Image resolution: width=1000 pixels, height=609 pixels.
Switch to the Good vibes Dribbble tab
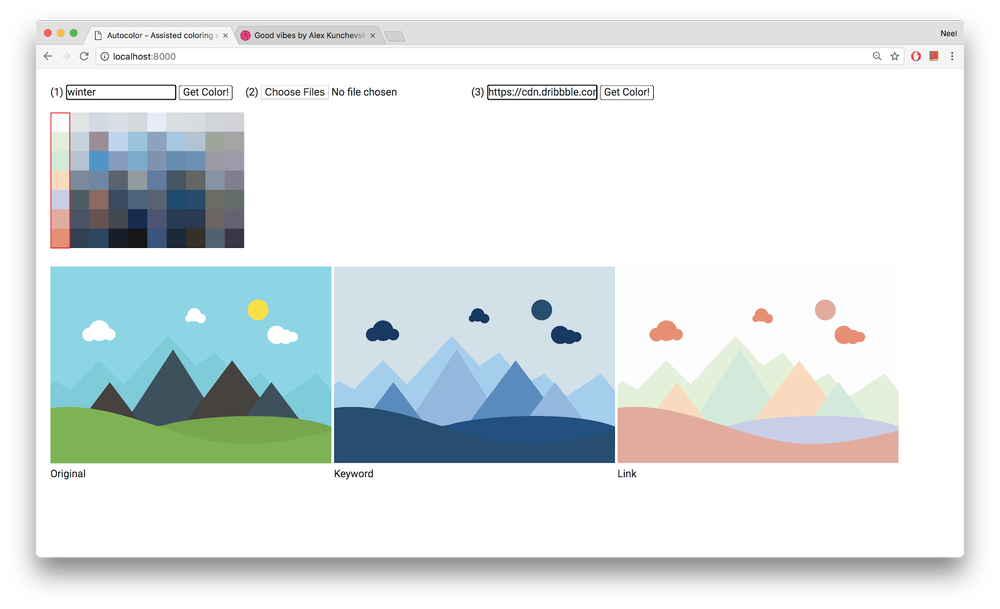click(x=305, y=35)
